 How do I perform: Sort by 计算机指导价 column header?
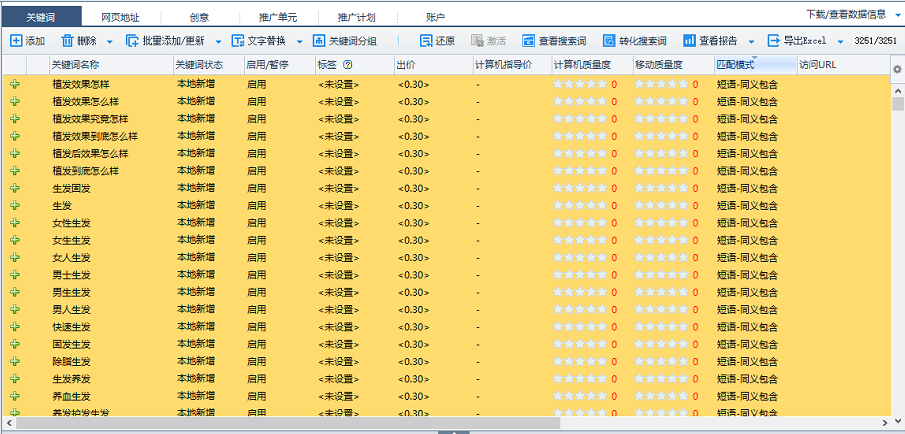(512, 65)
